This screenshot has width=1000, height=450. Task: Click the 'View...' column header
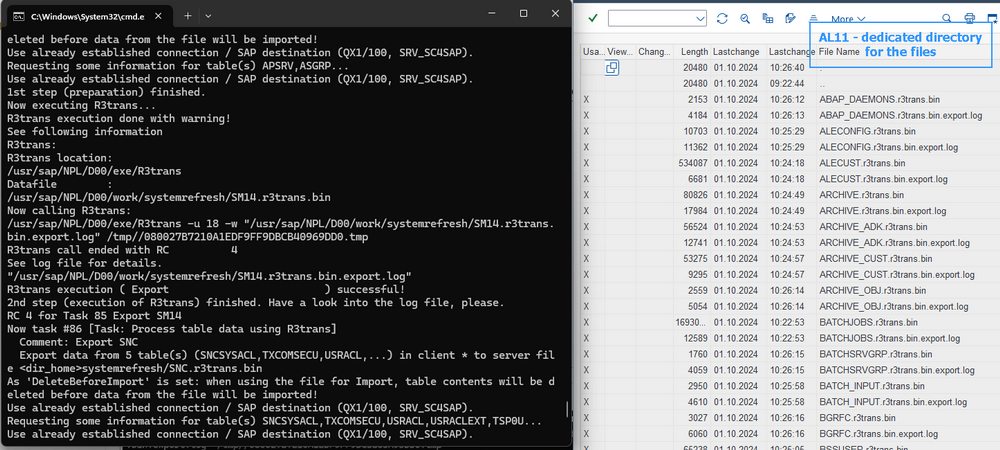[x=620, y=52]
